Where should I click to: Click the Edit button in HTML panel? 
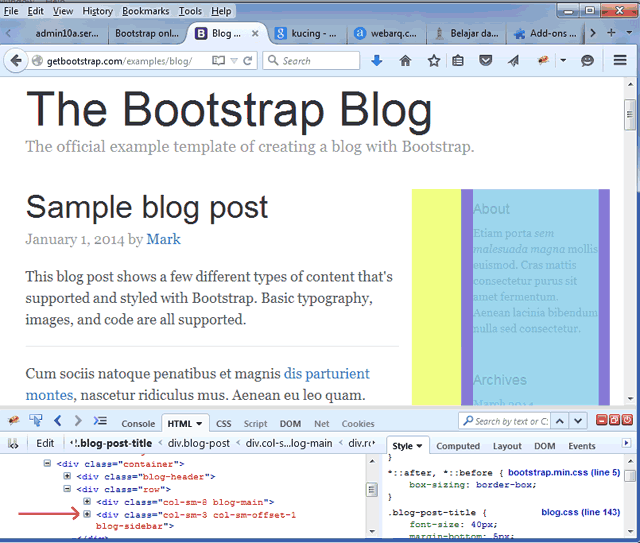(x=45, y=443)
